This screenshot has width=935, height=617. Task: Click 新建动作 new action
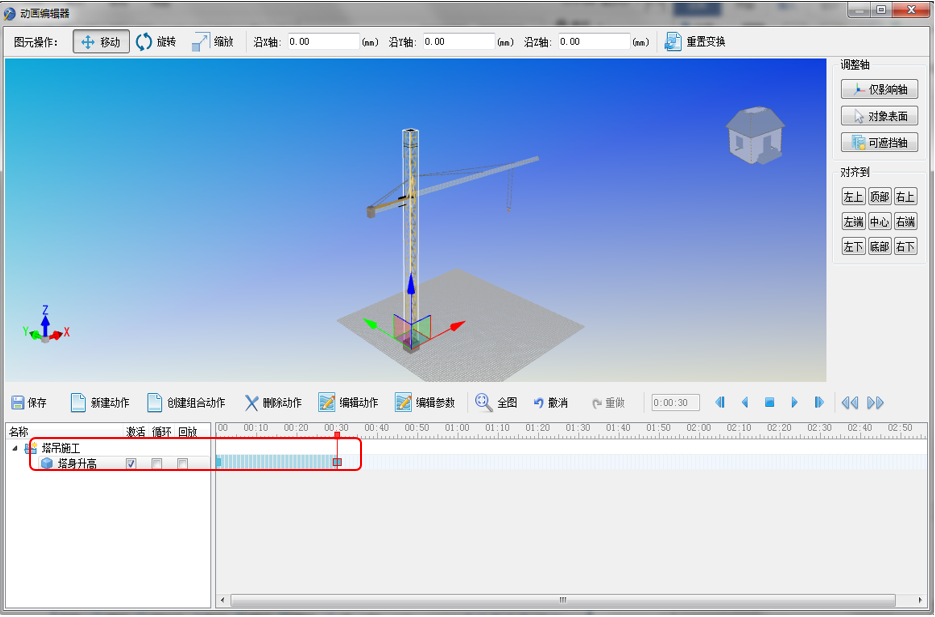click(100, 403)
